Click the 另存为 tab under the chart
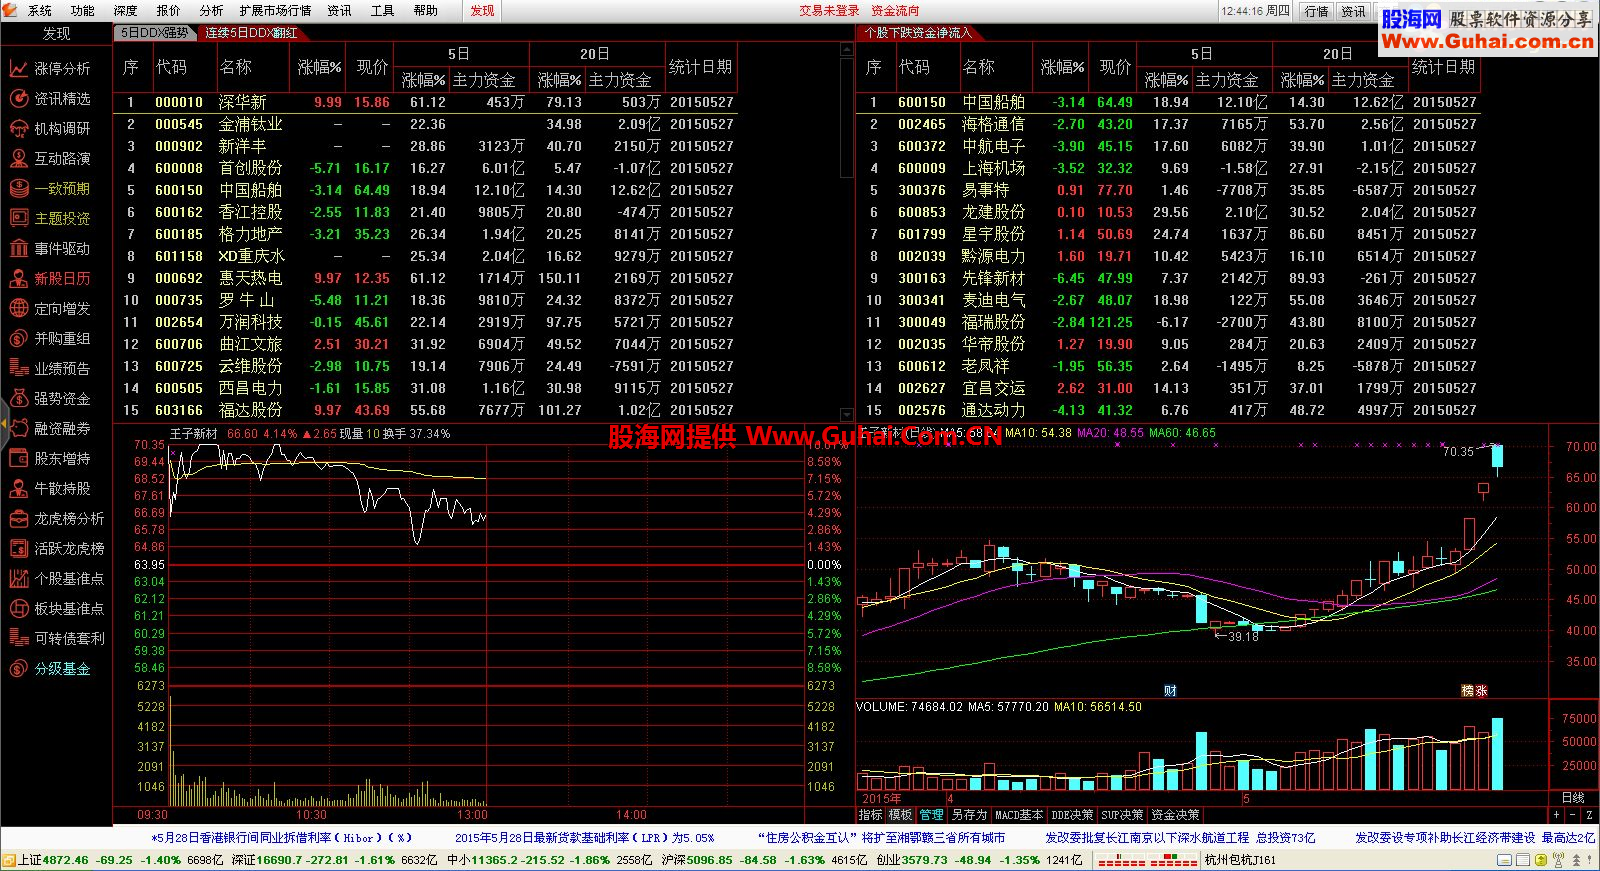1600x871 pixels. tap(968, 815)
